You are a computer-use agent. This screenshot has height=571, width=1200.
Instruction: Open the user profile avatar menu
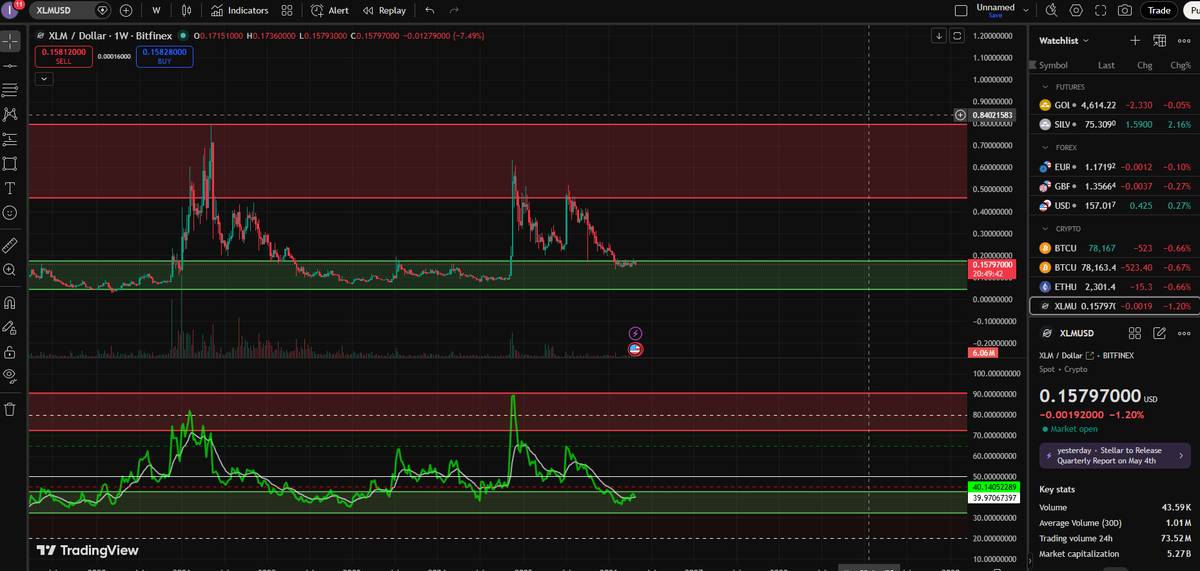pos(12,10)
